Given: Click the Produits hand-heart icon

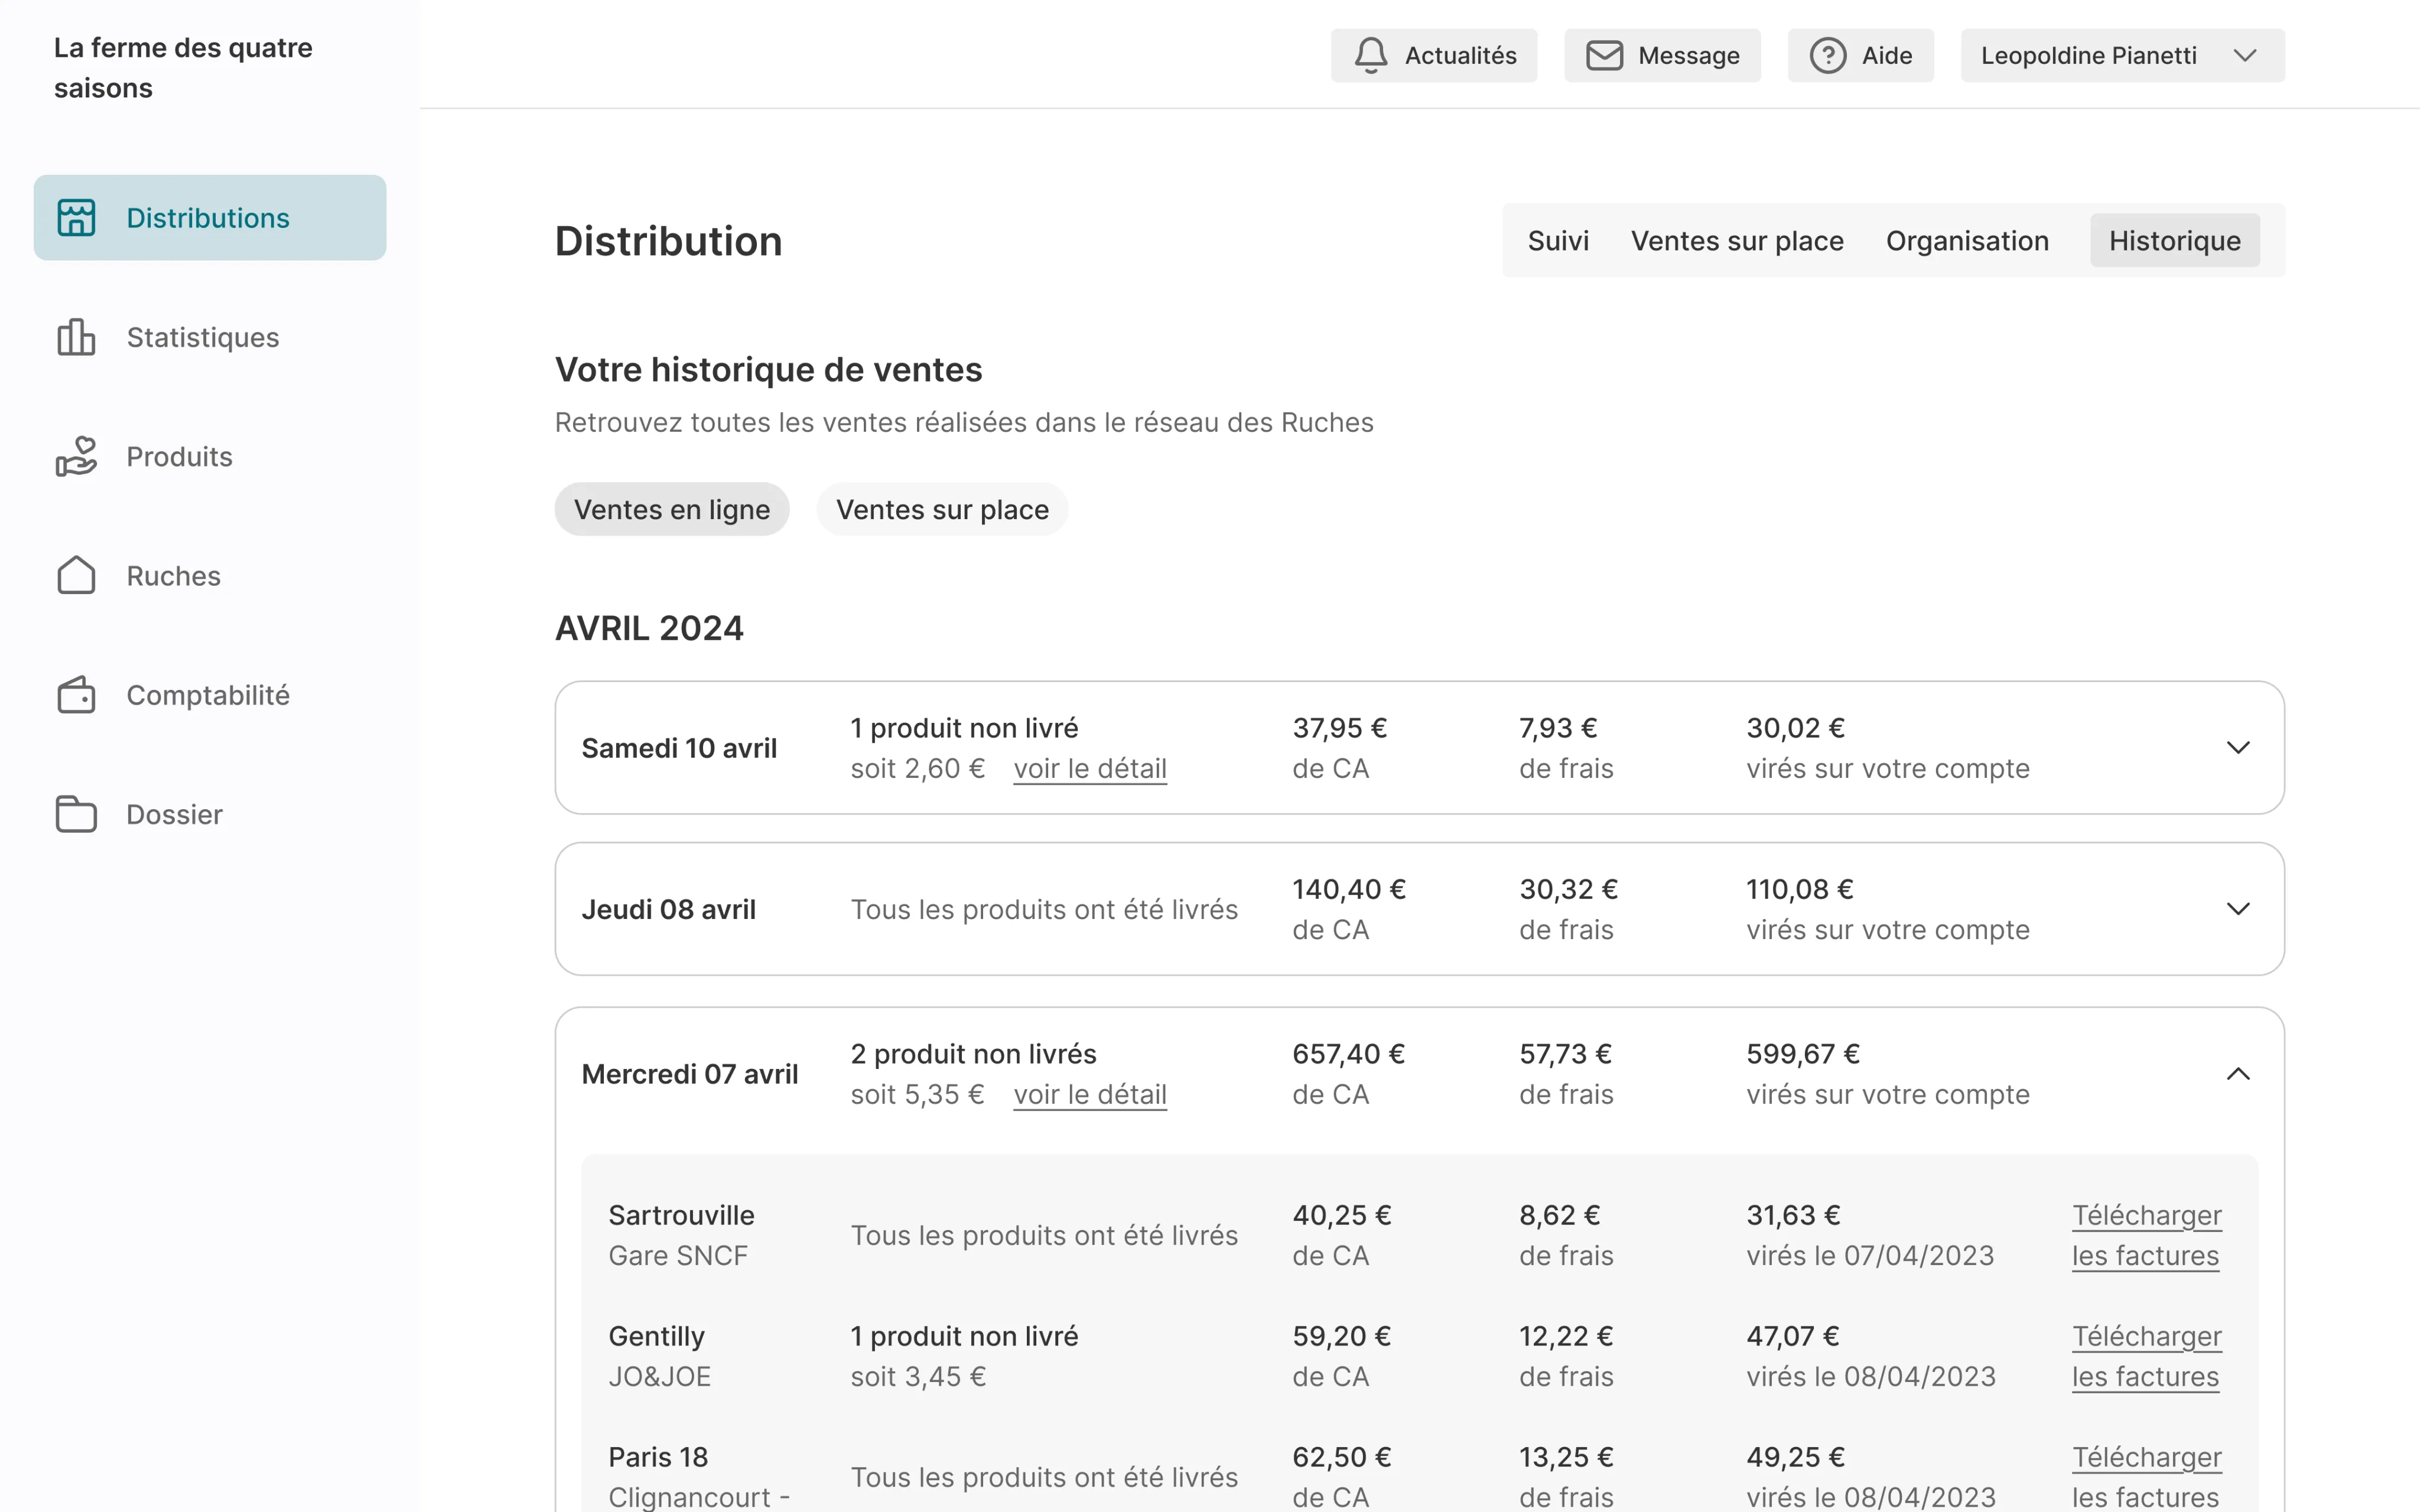Looking at the screenshot, I should (x=76, y=456).
